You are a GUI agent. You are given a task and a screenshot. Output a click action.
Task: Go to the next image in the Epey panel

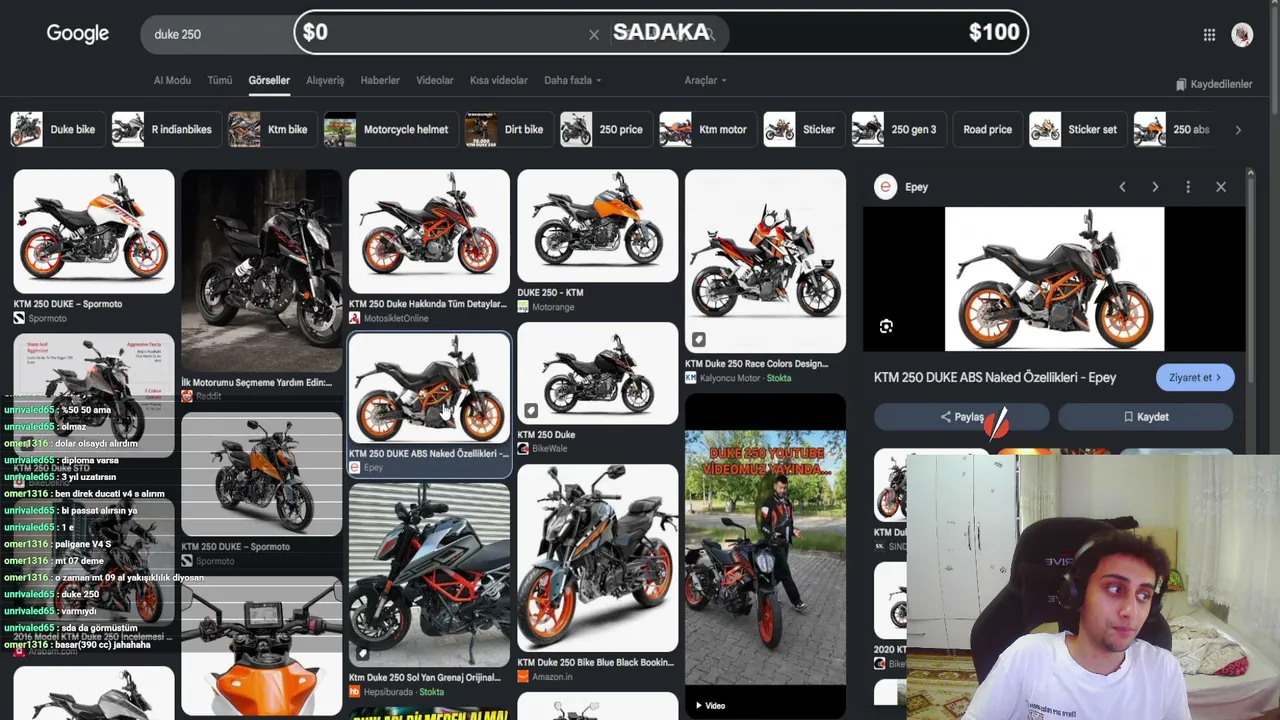coord(1155,187)
